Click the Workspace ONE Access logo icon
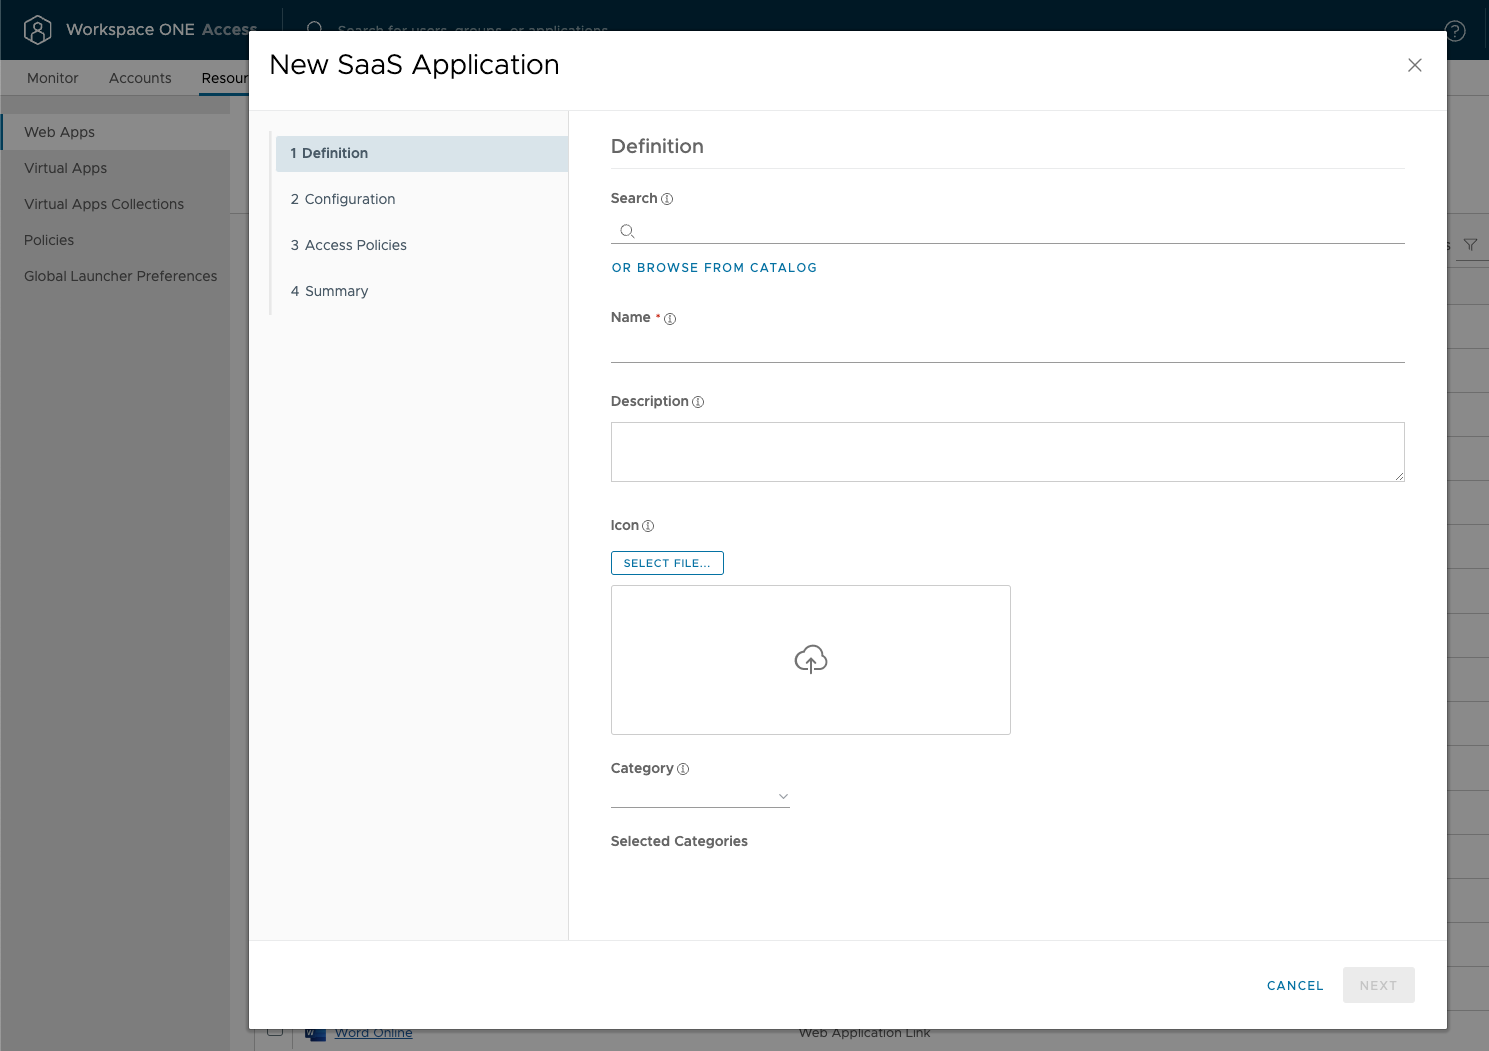 coord(37,29)
